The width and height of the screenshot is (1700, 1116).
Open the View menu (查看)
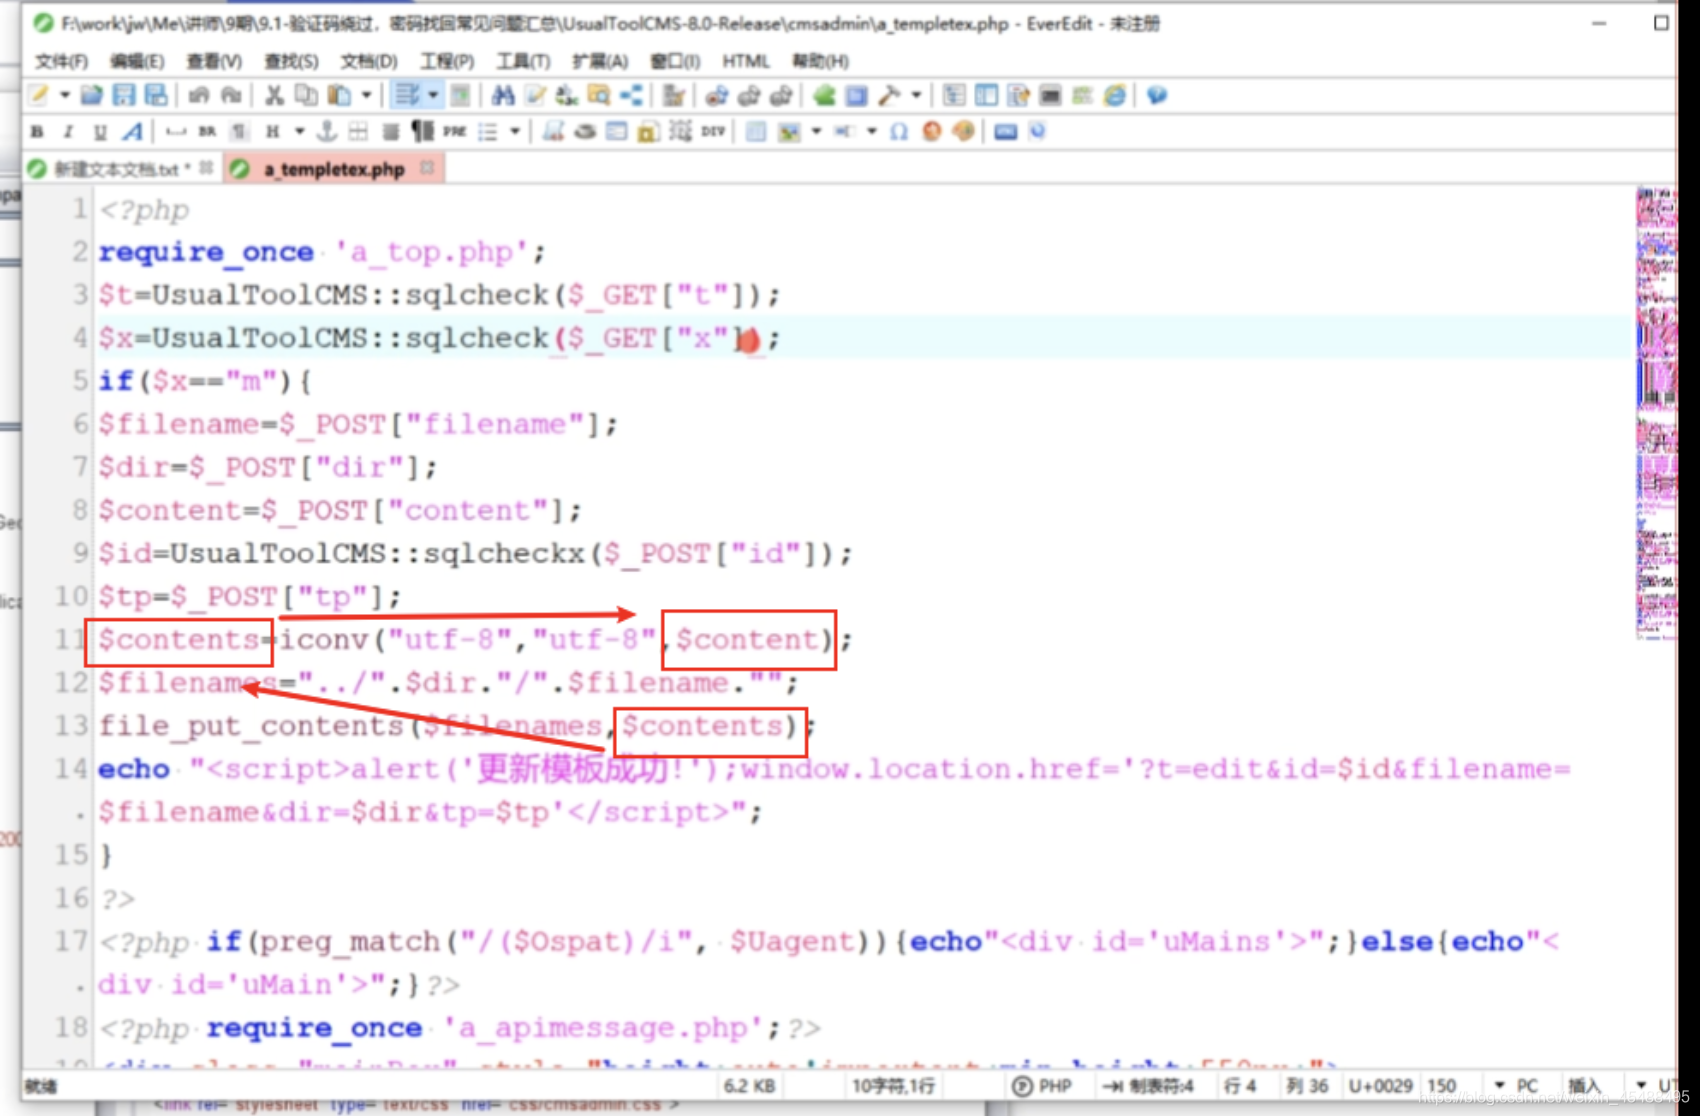214,61
